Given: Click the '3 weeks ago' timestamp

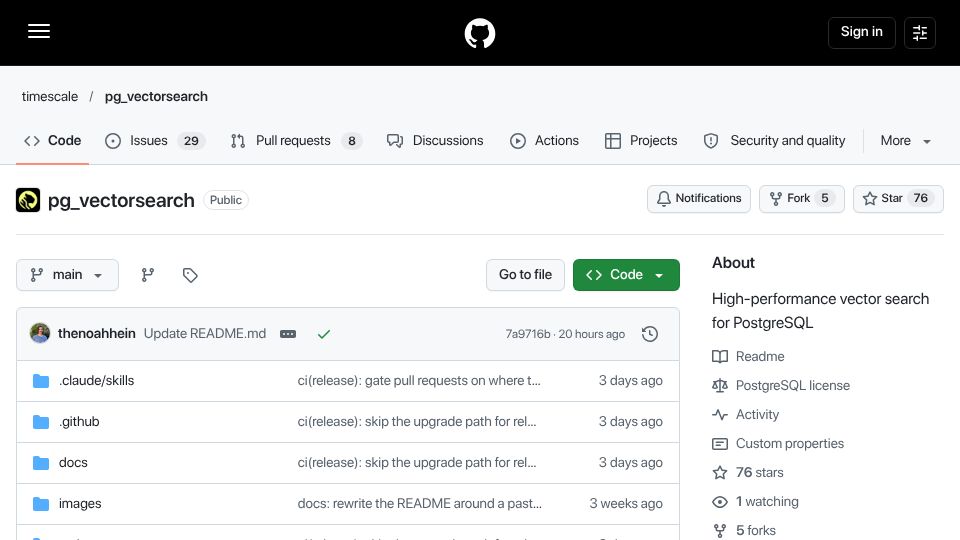Looking at the screenshot, I should point(626,504).
